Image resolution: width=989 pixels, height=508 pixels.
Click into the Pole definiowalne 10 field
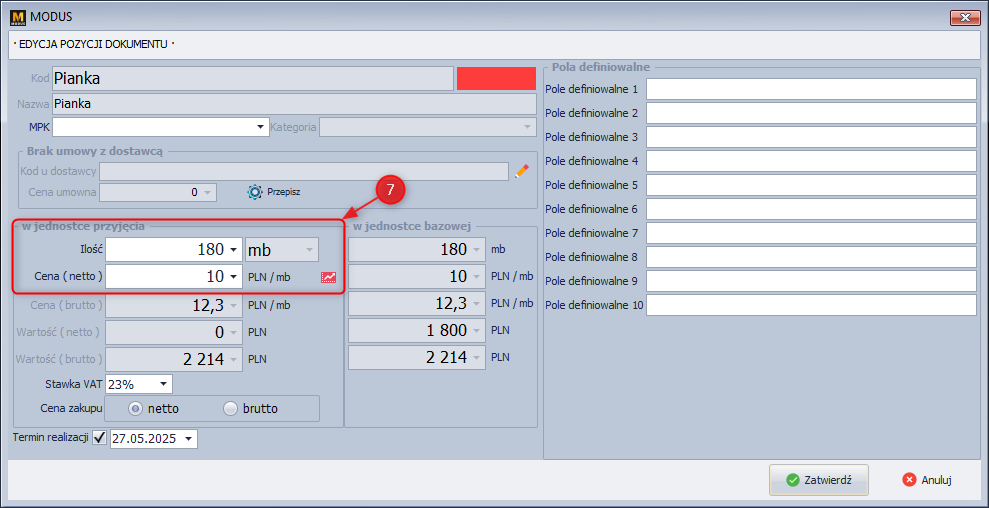pos(810,305)
